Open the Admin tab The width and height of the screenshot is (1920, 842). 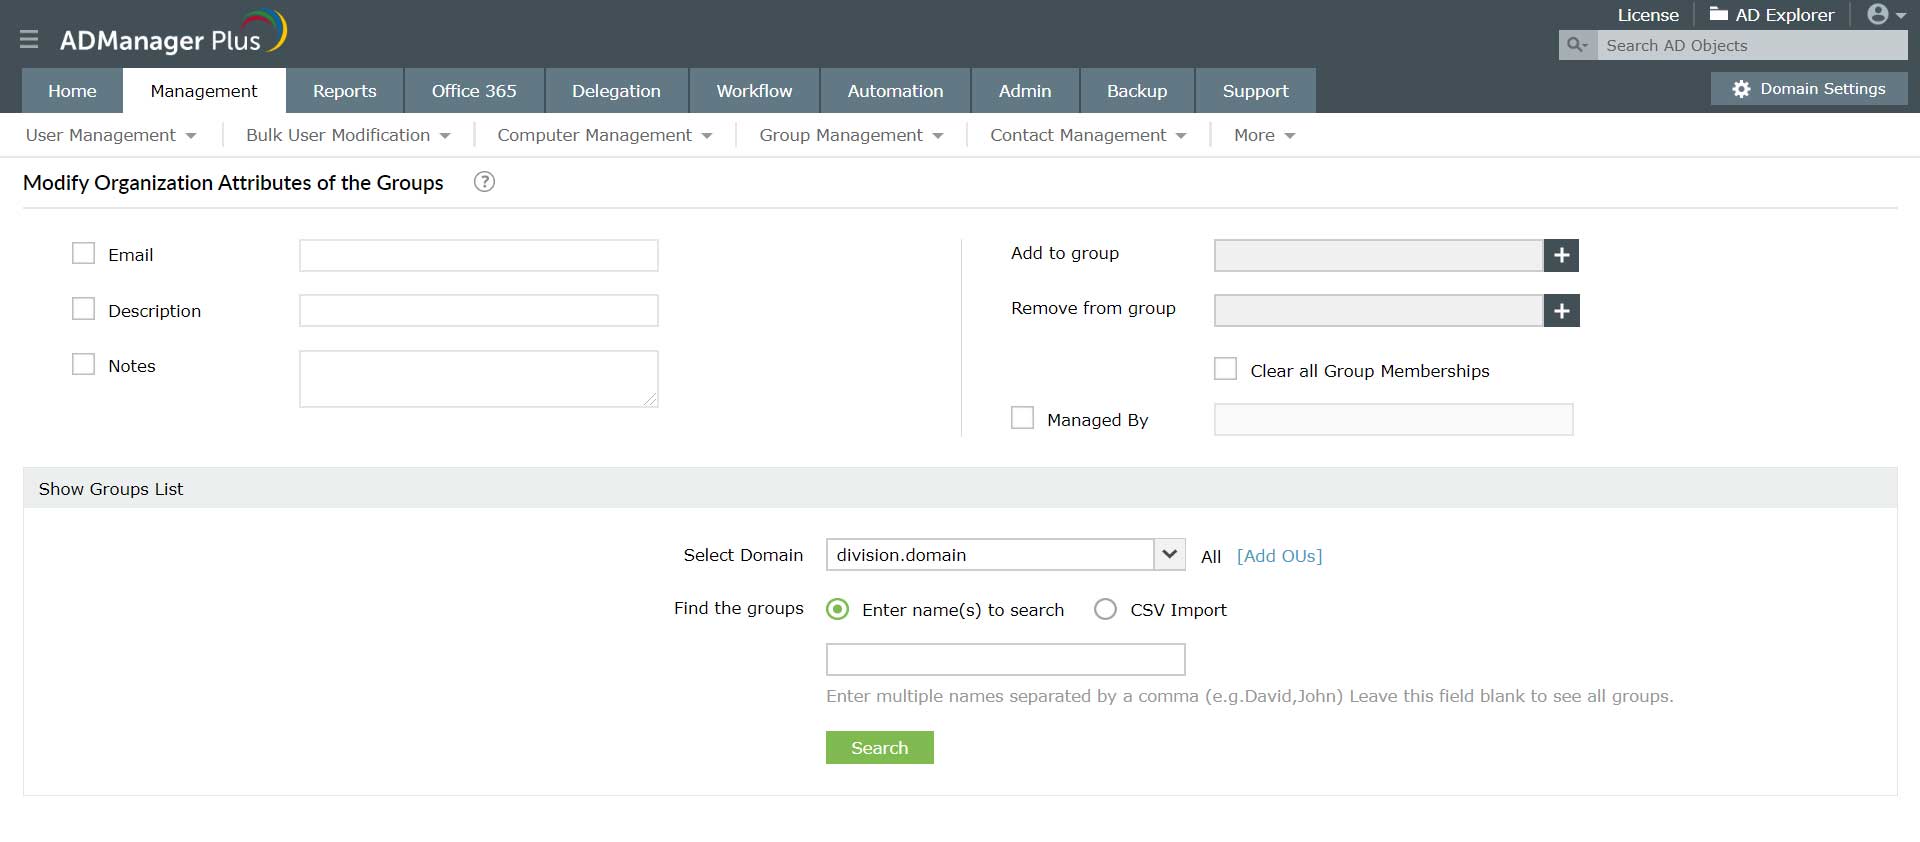[1025, 91]
